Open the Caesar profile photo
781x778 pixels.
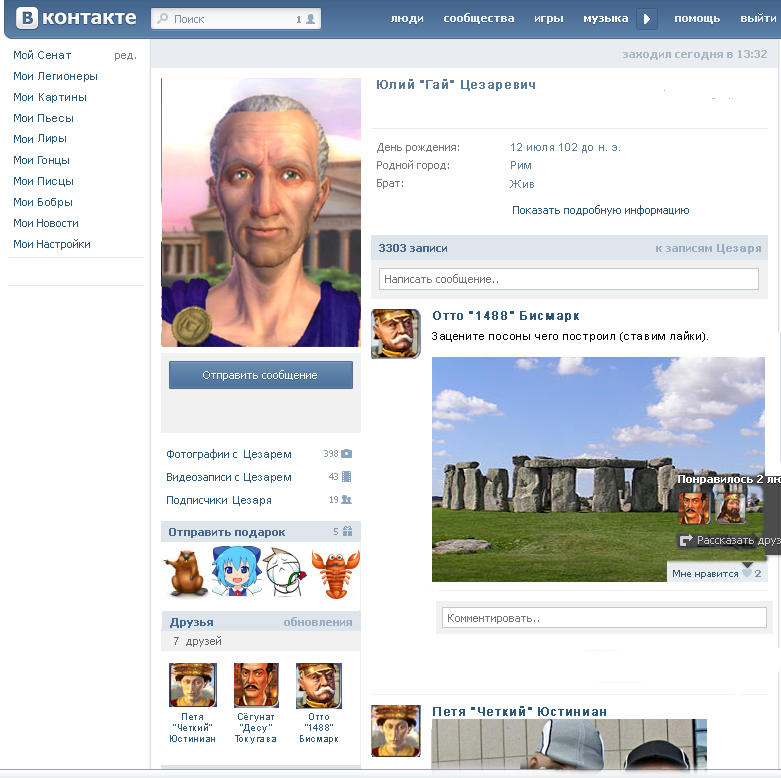[x=260, y=212]
